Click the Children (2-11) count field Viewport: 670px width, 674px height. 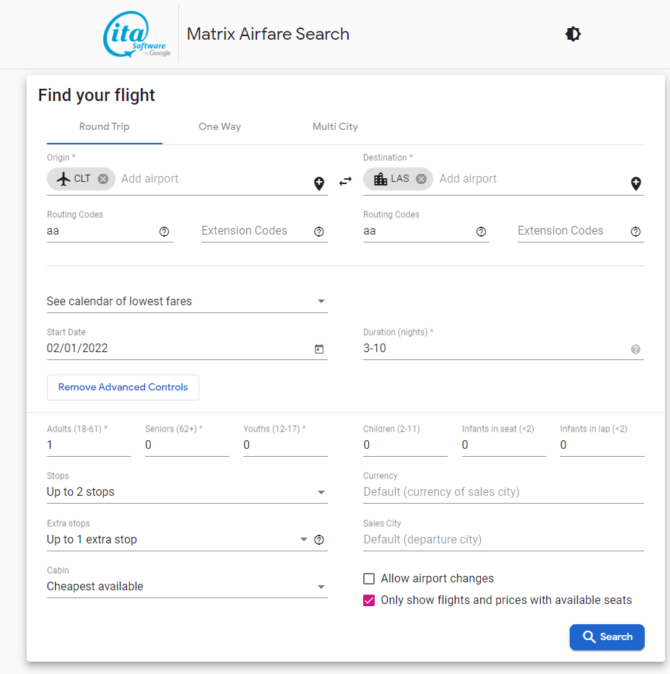click(x=405, y=445)
